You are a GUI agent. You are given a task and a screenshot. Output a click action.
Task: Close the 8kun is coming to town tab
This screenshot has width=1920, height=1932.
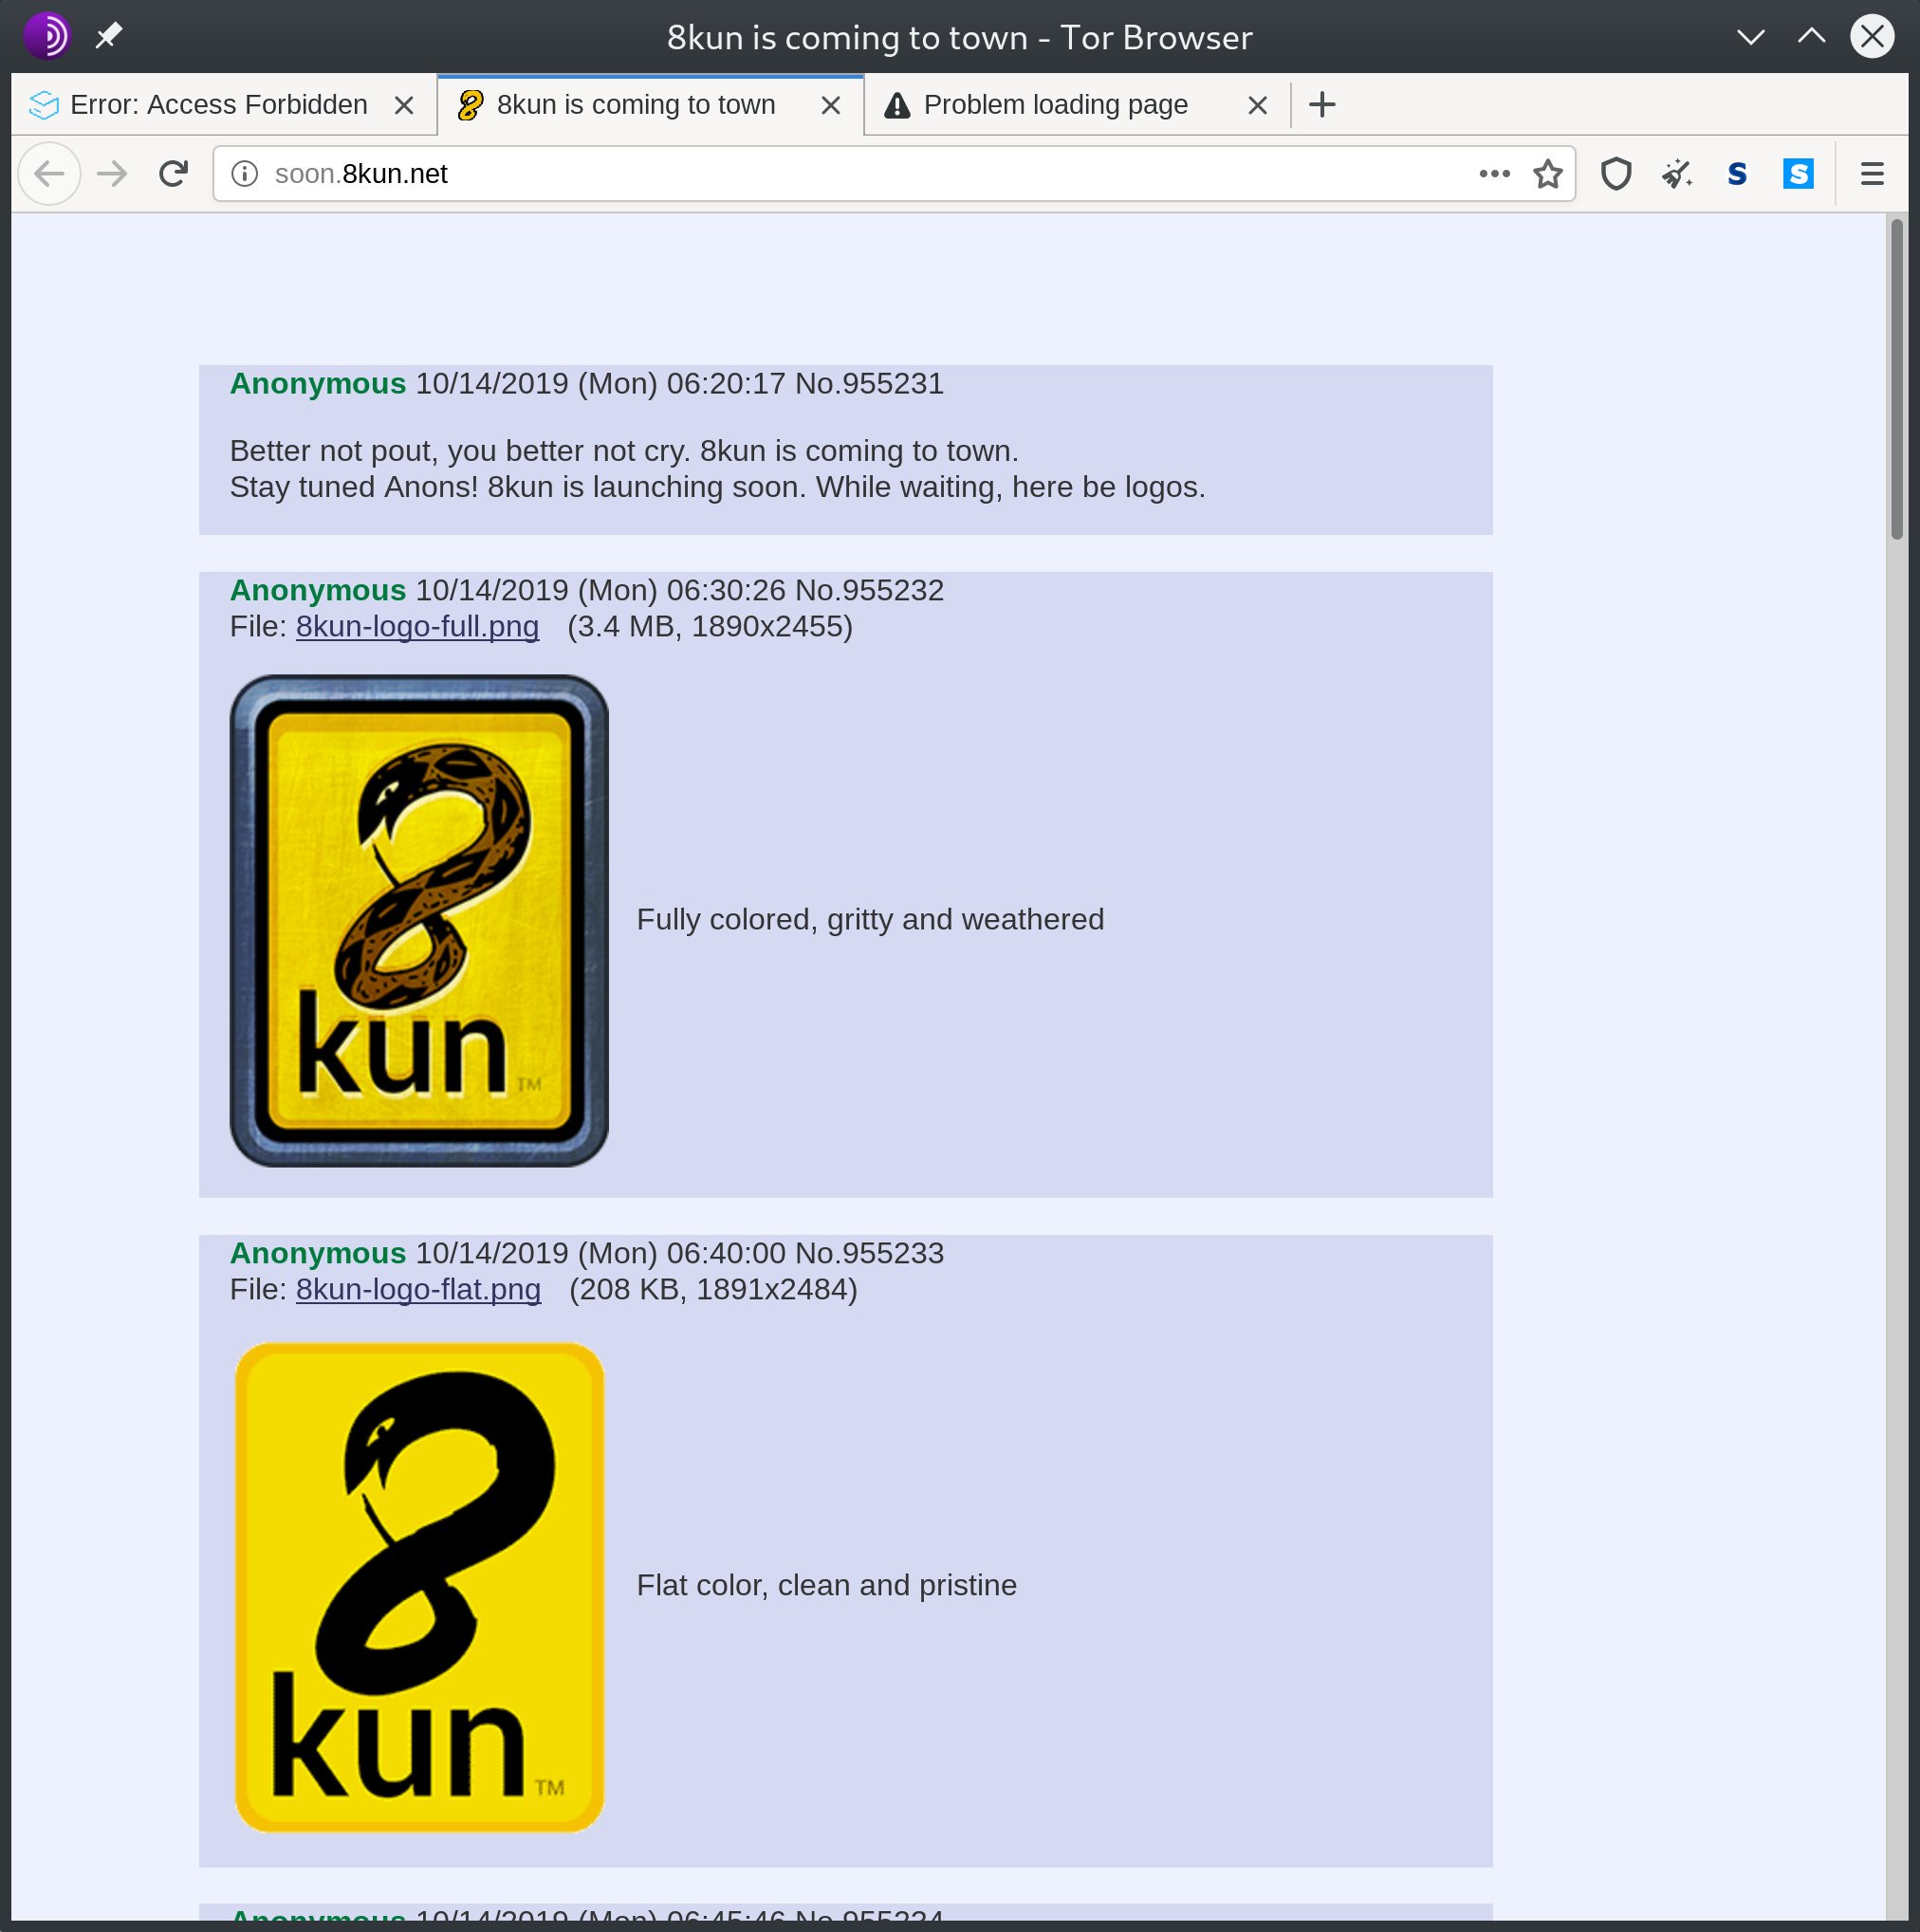[x=830, y=105]
